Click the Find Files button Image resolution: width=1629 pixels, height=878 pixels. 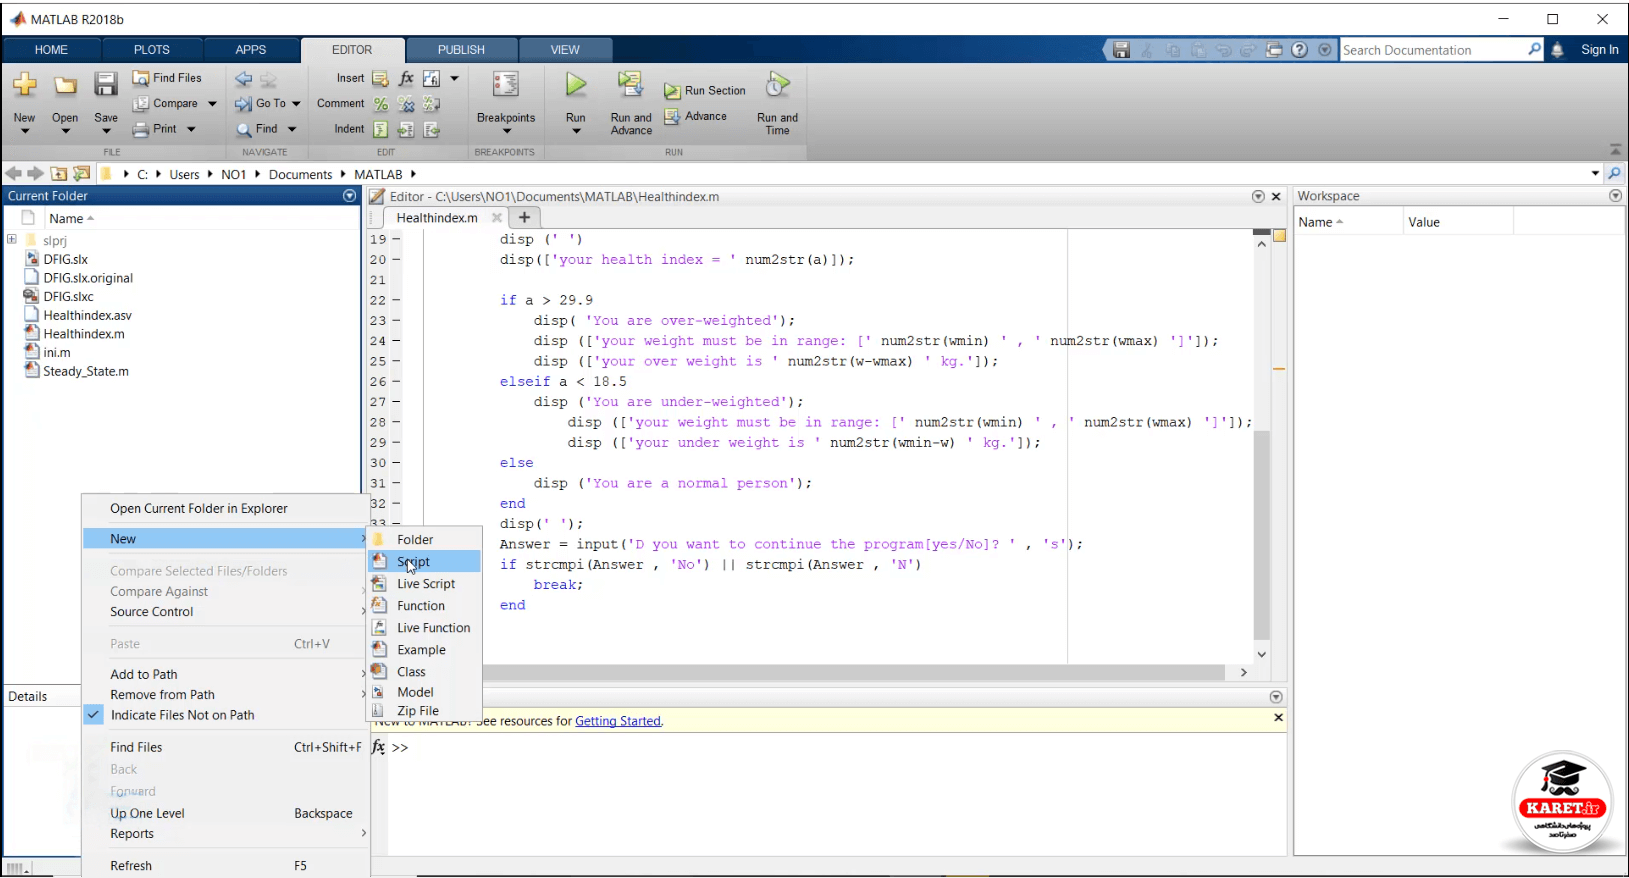pos(167,78)
